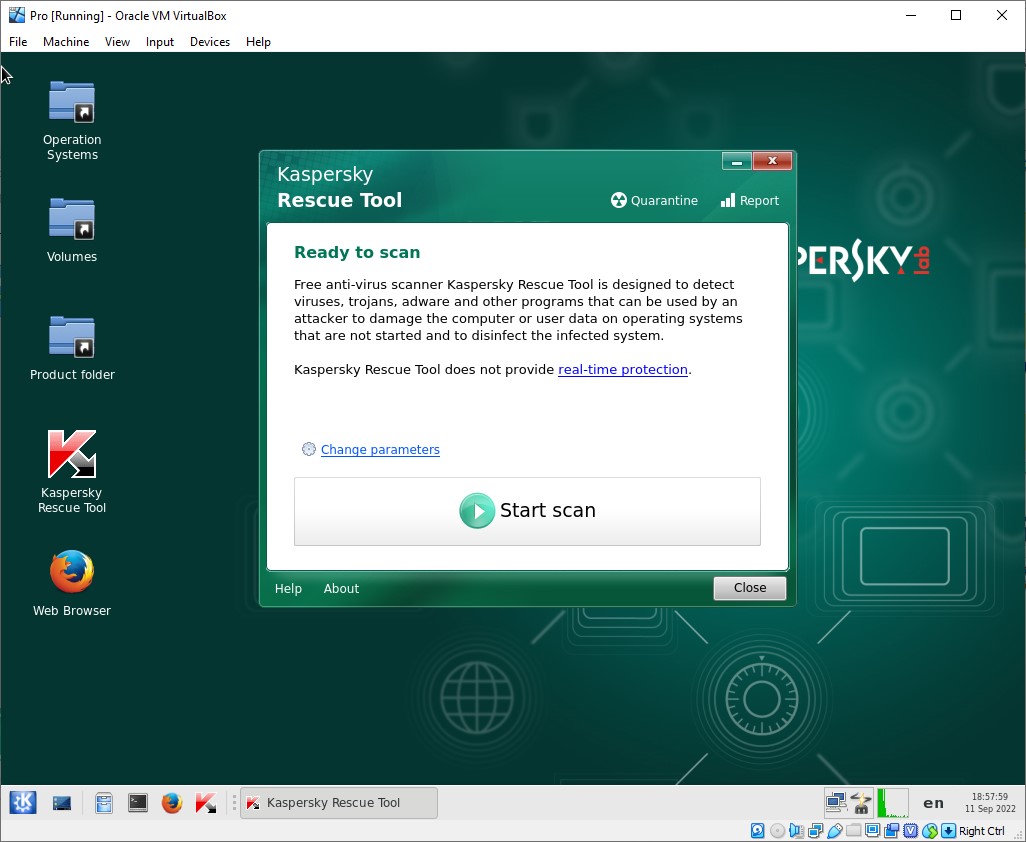Open the VirtualBox Help menu

(x=258, y=42)
